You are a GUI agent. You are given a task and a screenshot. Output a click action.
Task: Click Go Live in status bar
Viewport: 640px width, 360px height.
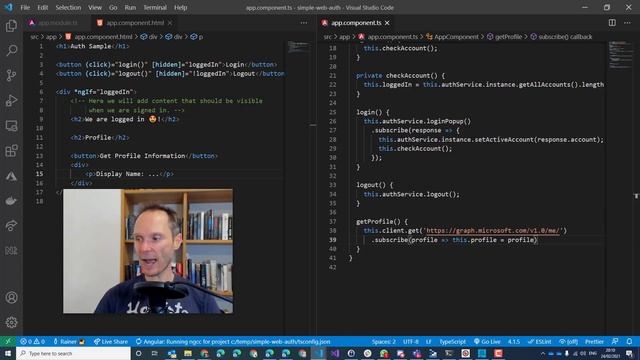pos(487,342)
